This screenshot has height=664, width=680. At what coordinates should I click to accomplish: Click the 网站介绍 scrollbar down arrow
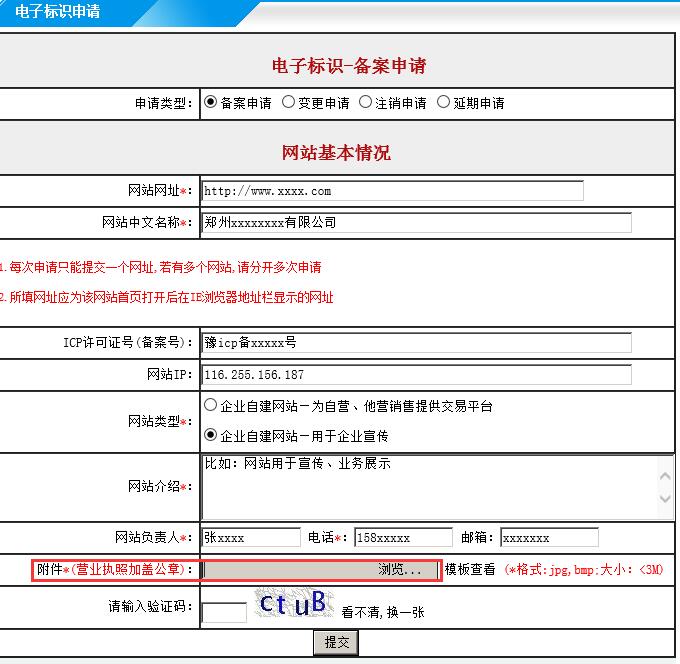tap(665, 498)
